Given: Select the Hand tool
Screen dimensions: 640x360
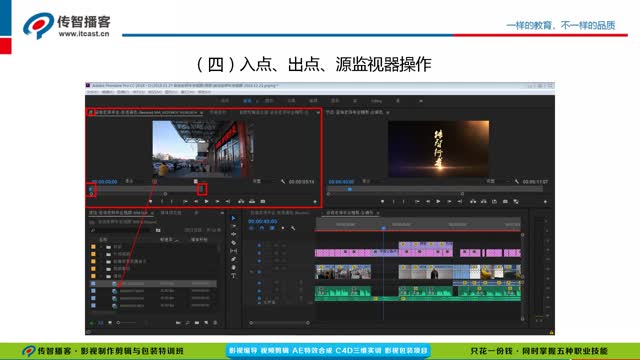Looking at the screenshot, I should click(233, 267).
